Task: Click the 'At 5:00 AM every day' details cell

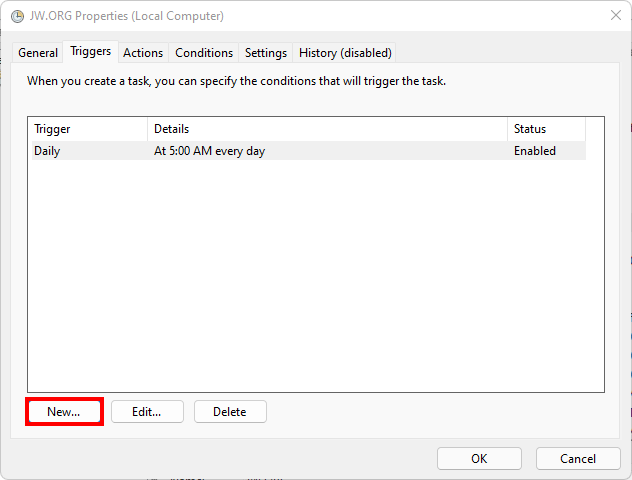Action: coord(209,151)
